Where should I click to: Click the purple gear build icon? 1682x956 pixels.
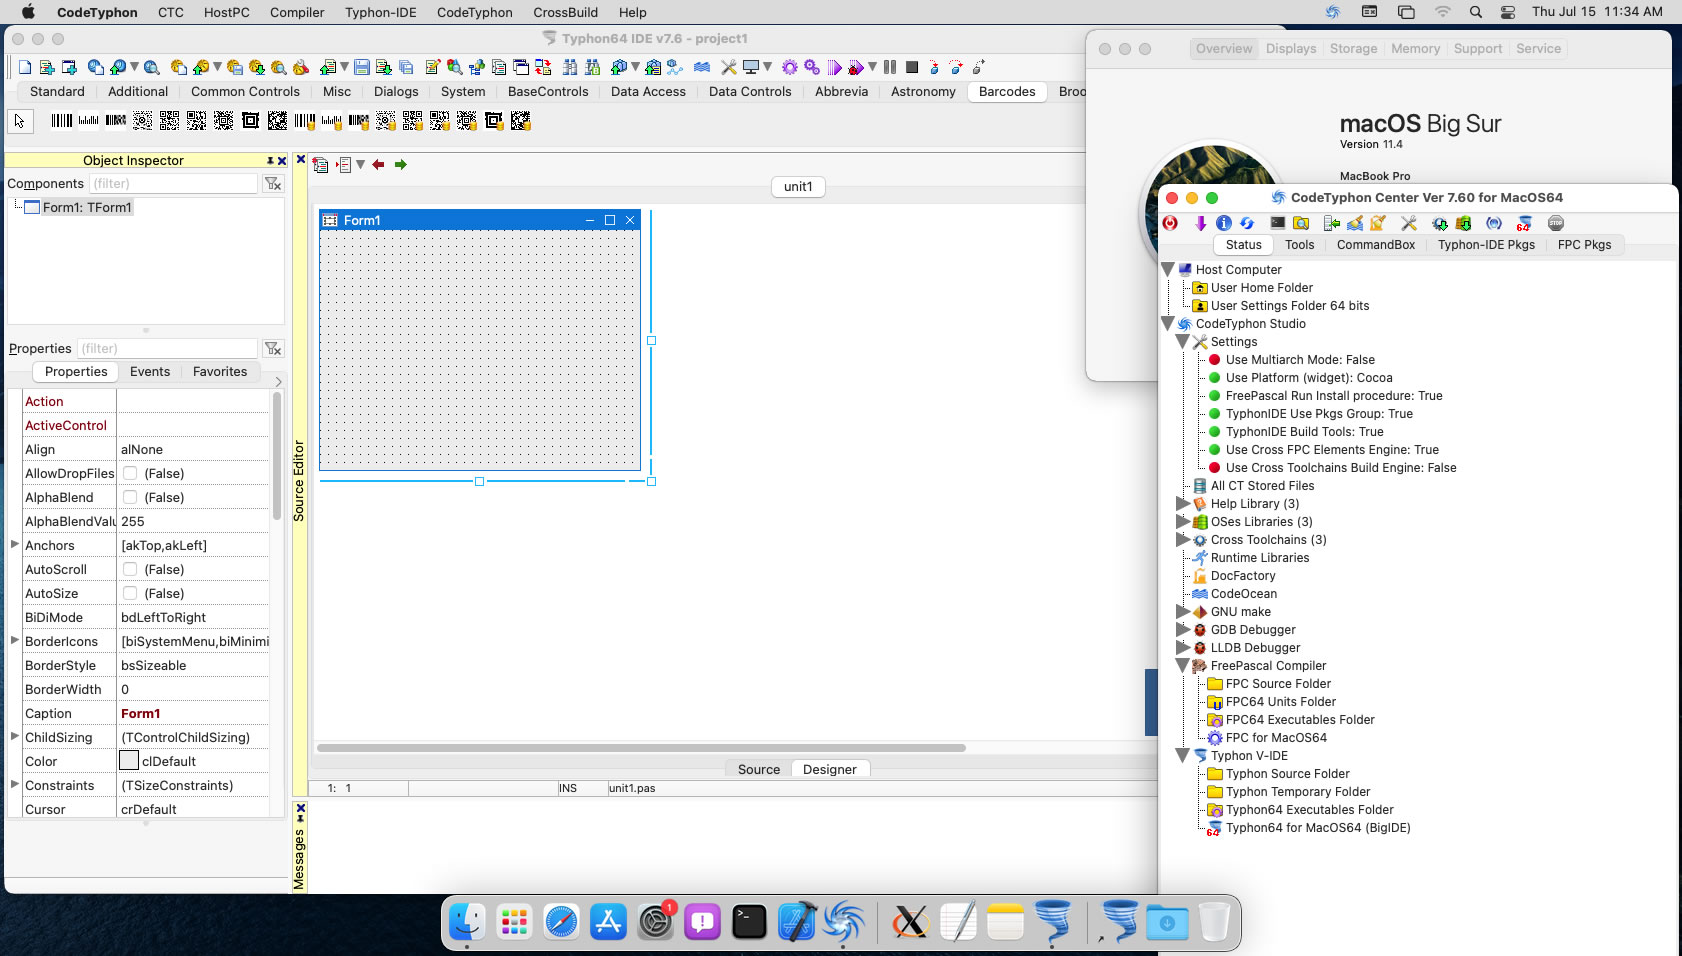tap(790, 67)
